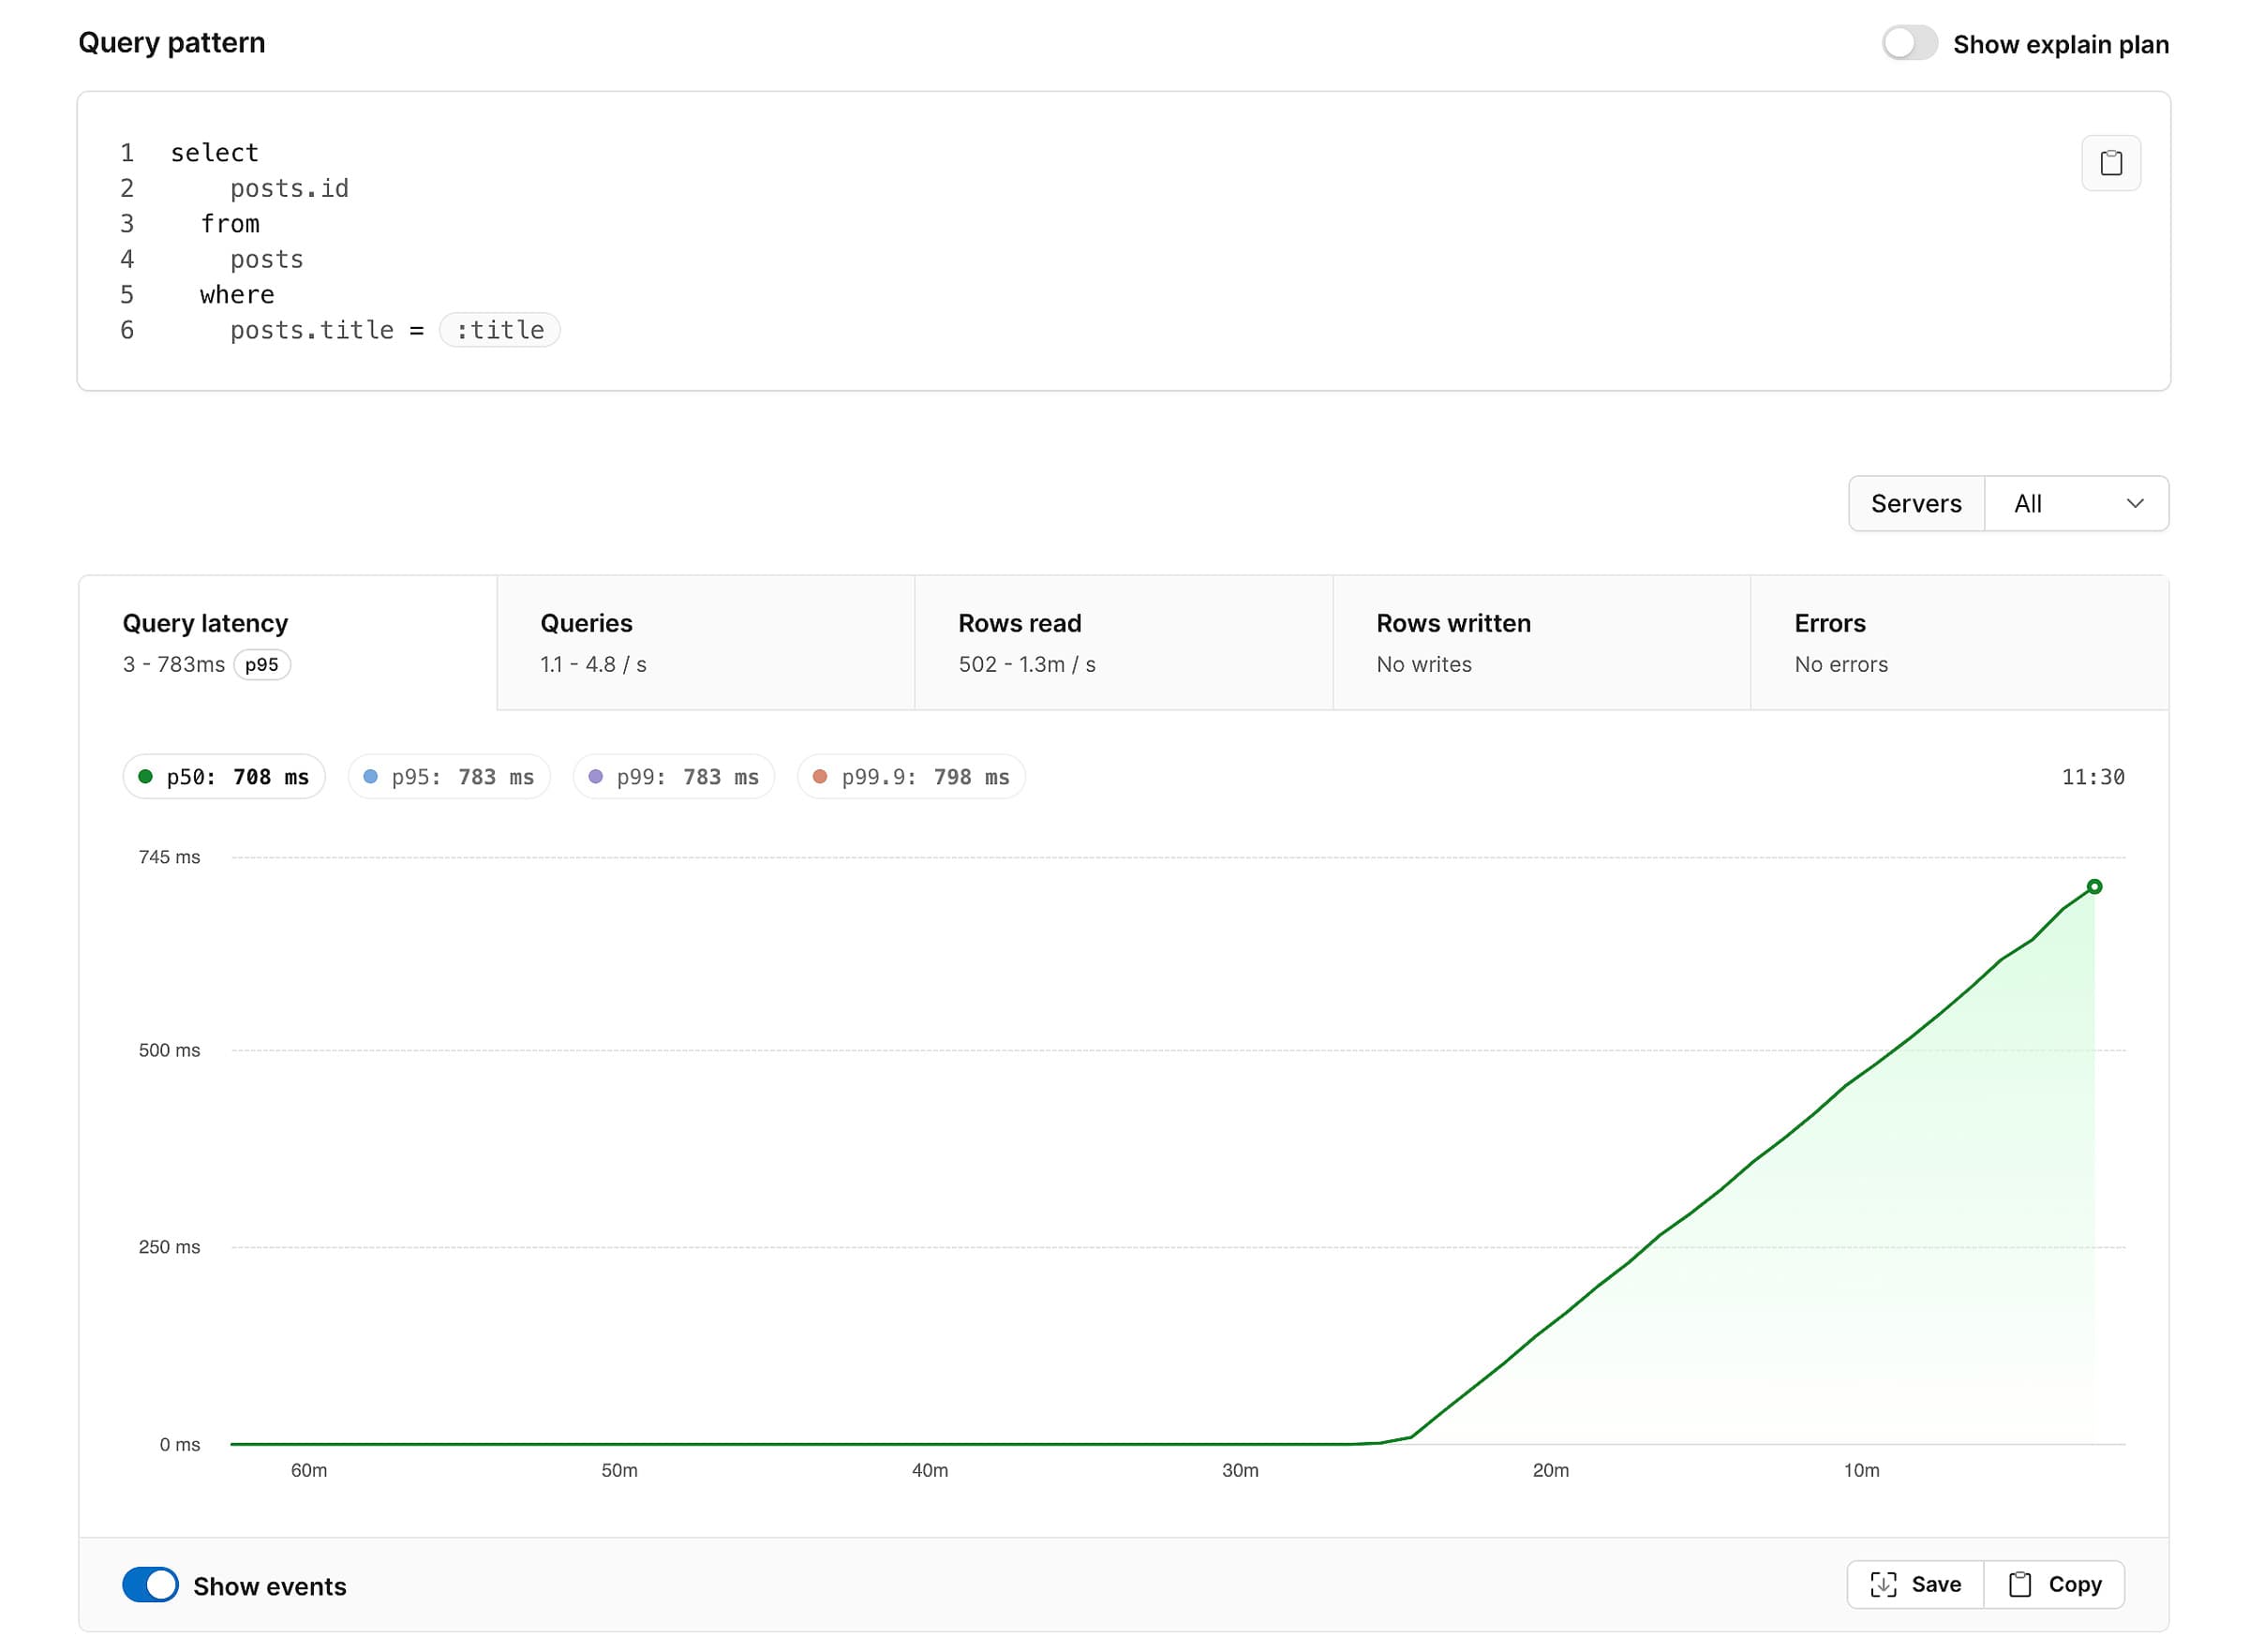Switch to the Rows read tab
Viewport: 2249px width, 1652px height.
coord(1122,641)
